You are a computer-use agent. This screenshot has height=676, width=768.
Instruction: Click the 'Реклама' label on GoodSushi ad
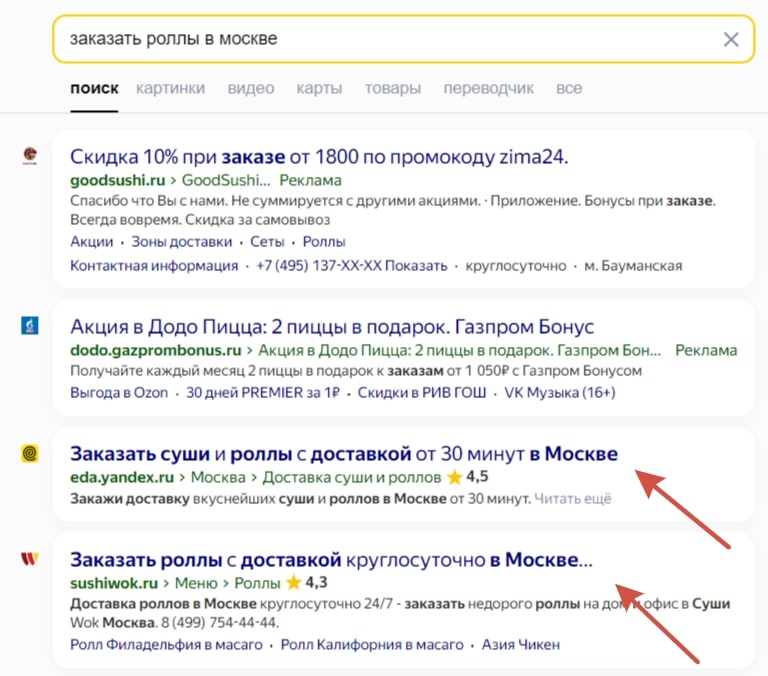pos(311,180)
